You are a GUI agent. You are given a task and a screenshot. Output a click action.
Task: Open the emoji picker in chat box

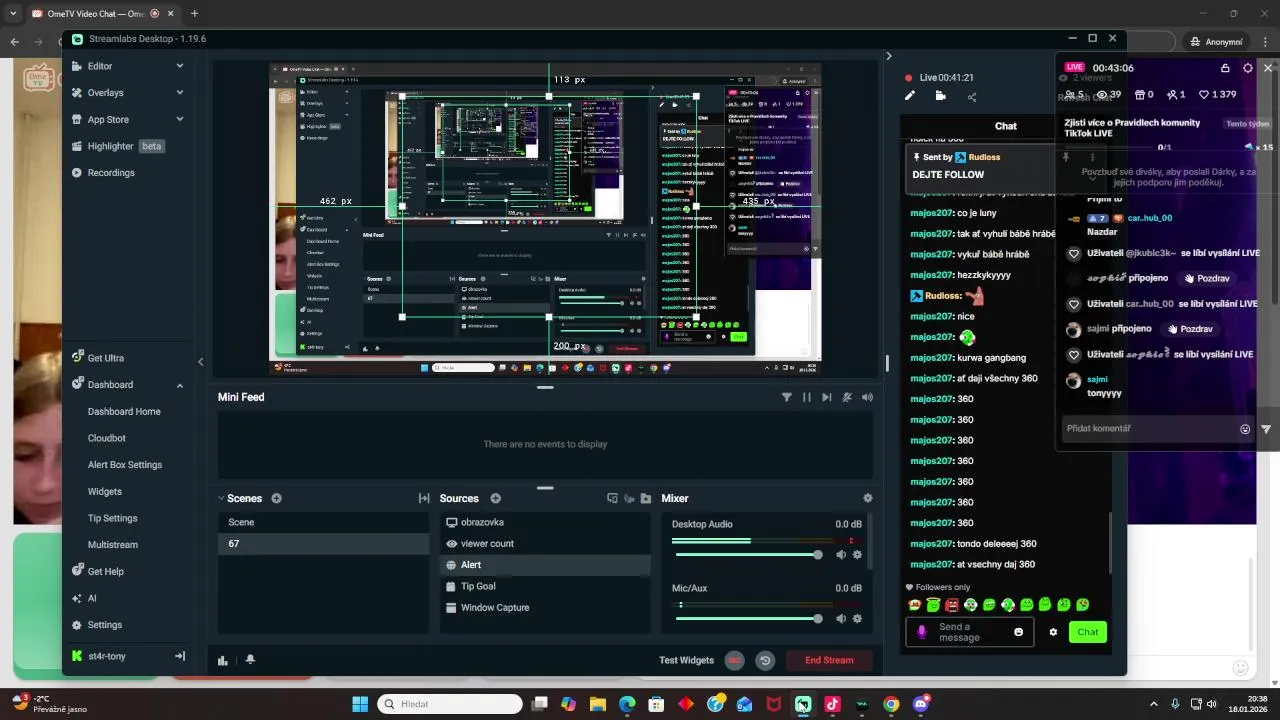coord(1019,632)
